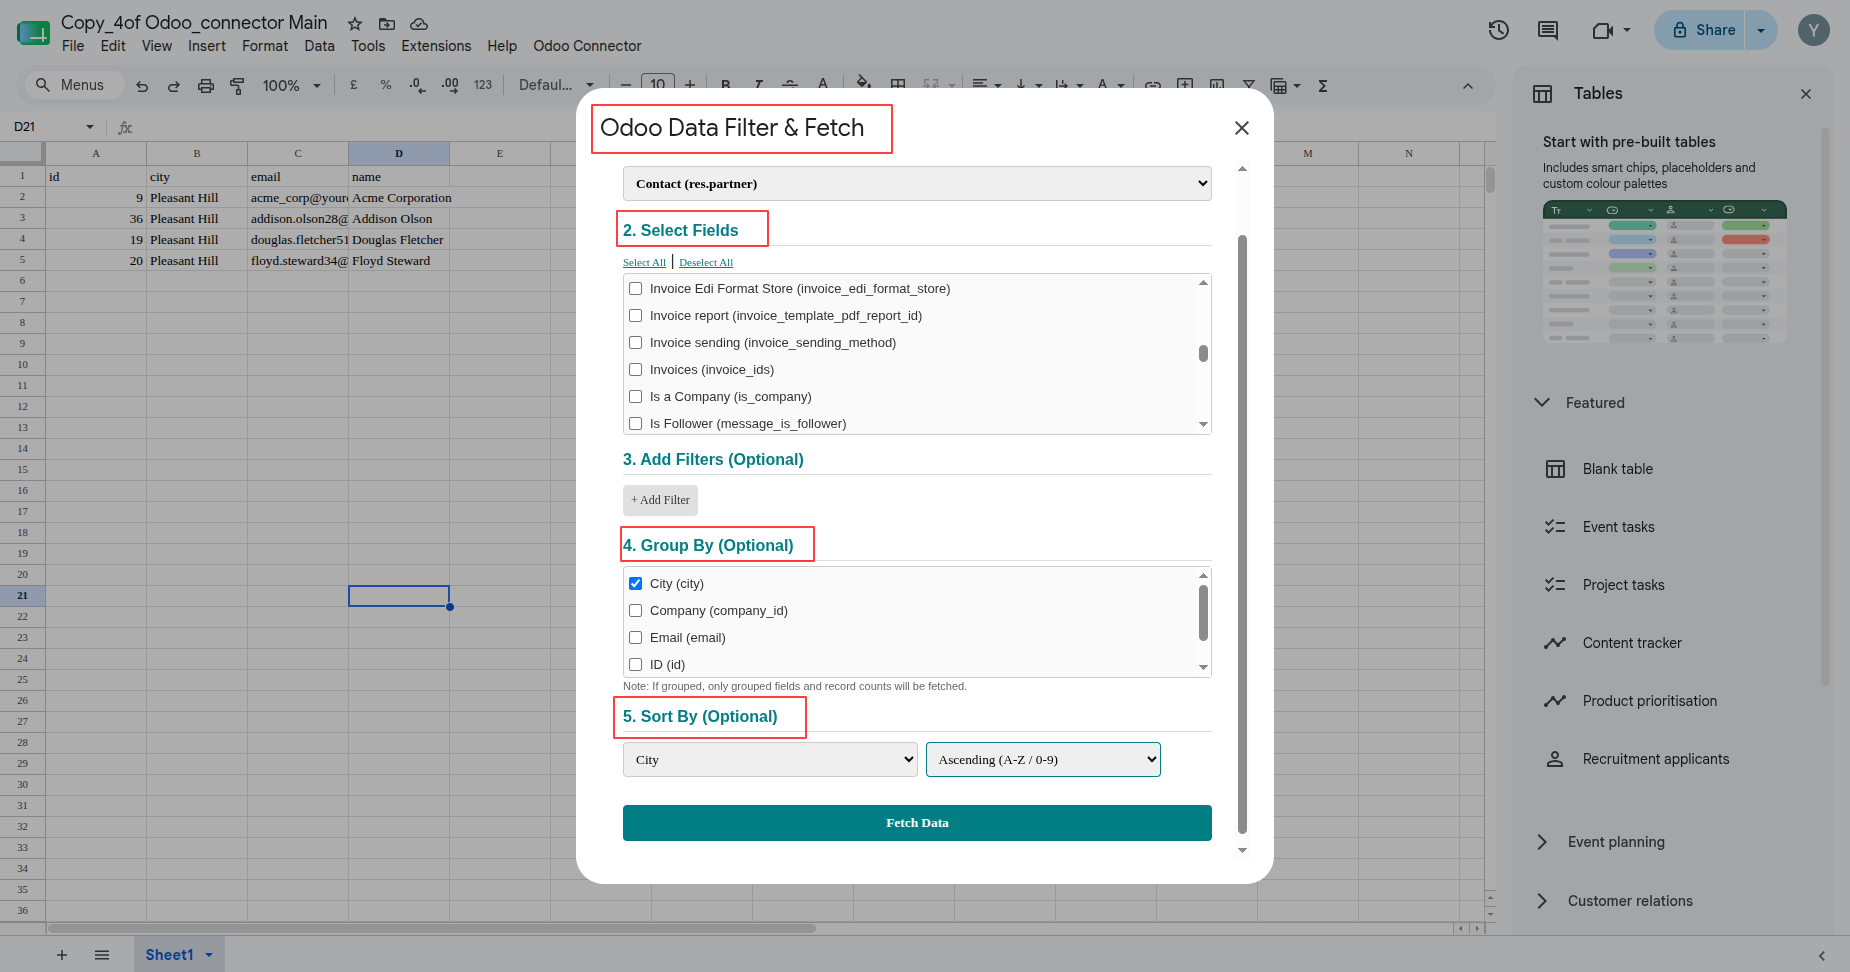Open the Google account avatar Y

click(1814, 30)
